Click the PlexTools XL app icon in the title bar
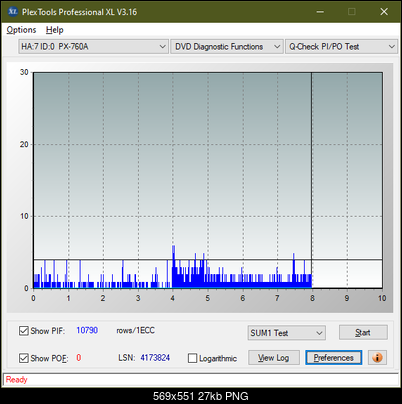This screenshot has width=402, height=404. coord(13,12)
